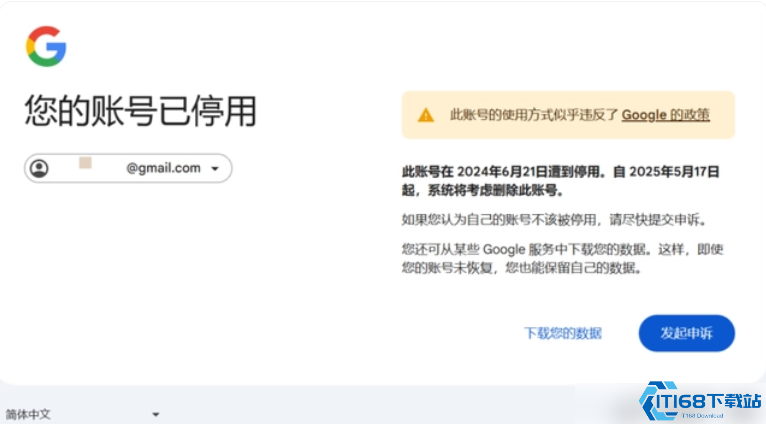Click the Google logo
This screenshot has height=424, width=766.
[x=46, y=46]
